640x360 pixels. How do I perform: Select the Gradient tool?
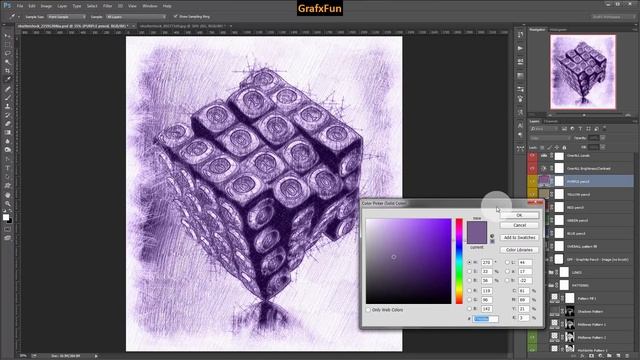coord(7,132)
